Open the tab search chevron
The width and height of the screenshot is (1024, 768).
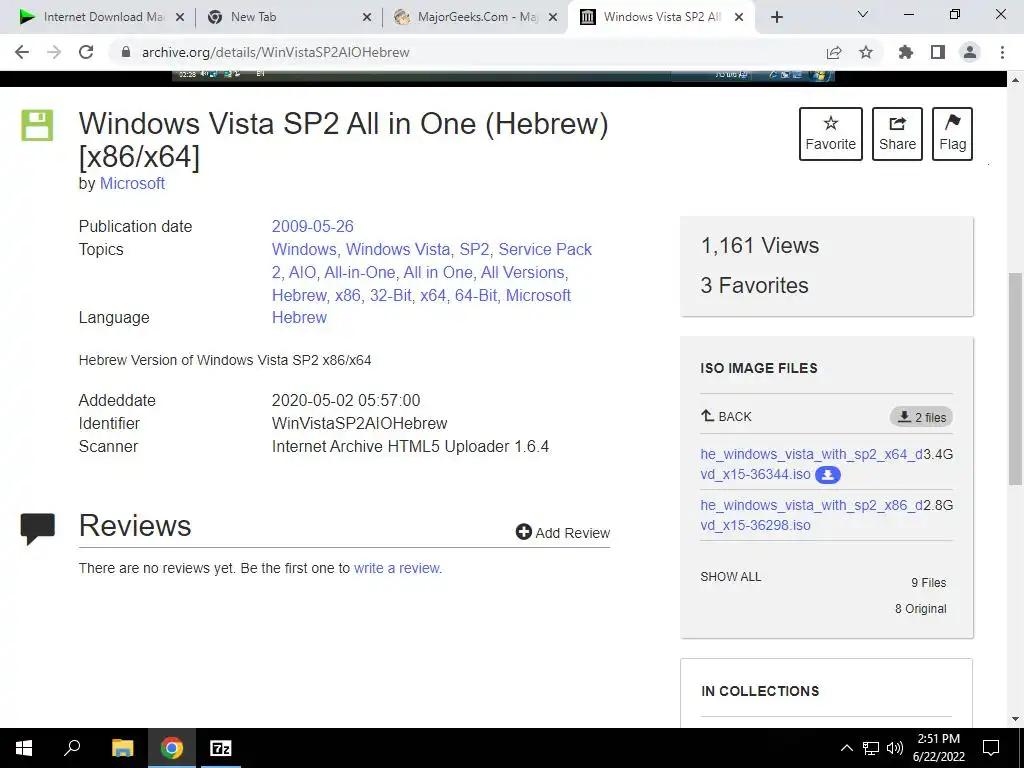tap(863, 14)
